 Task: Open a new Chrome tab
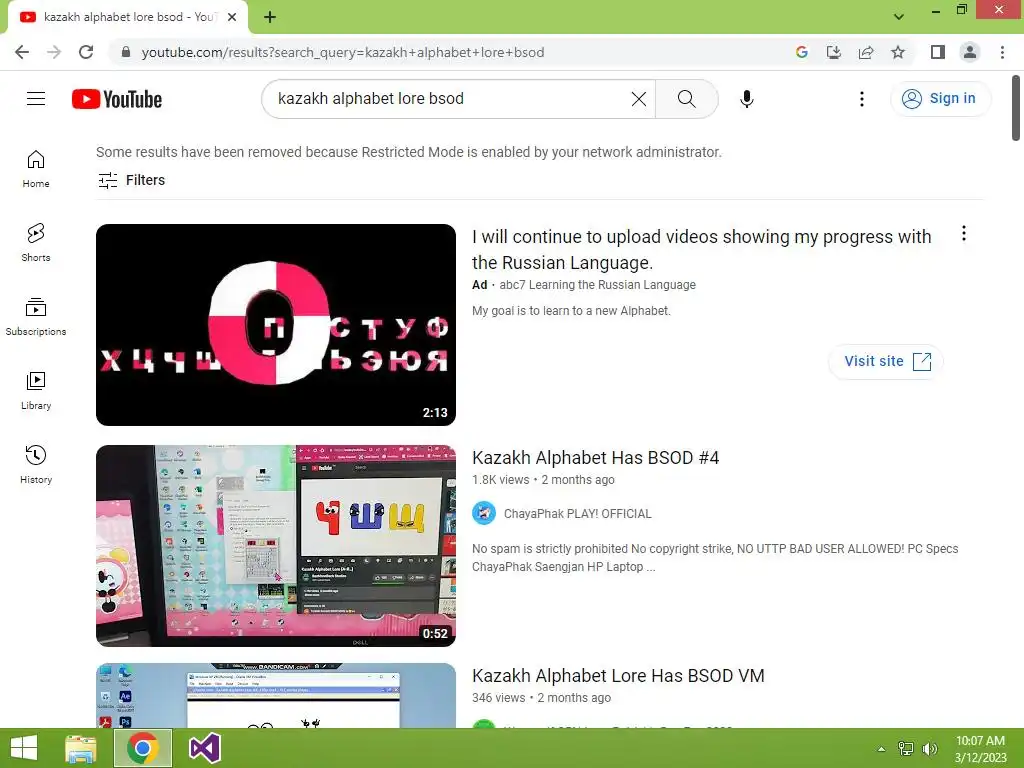pyautogui.click(x=270, y=17)
